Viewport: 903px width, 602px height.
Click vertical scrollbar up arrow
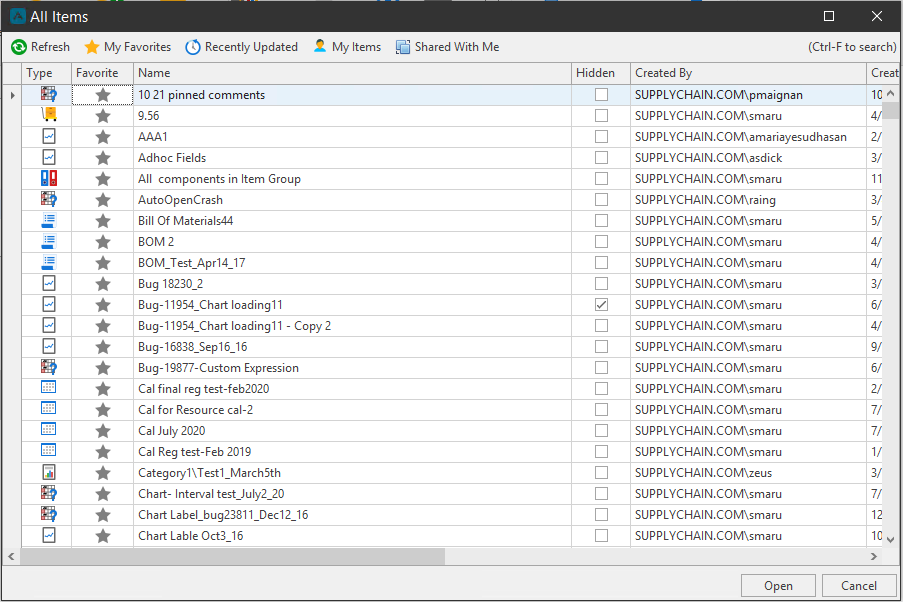point(890,93)
